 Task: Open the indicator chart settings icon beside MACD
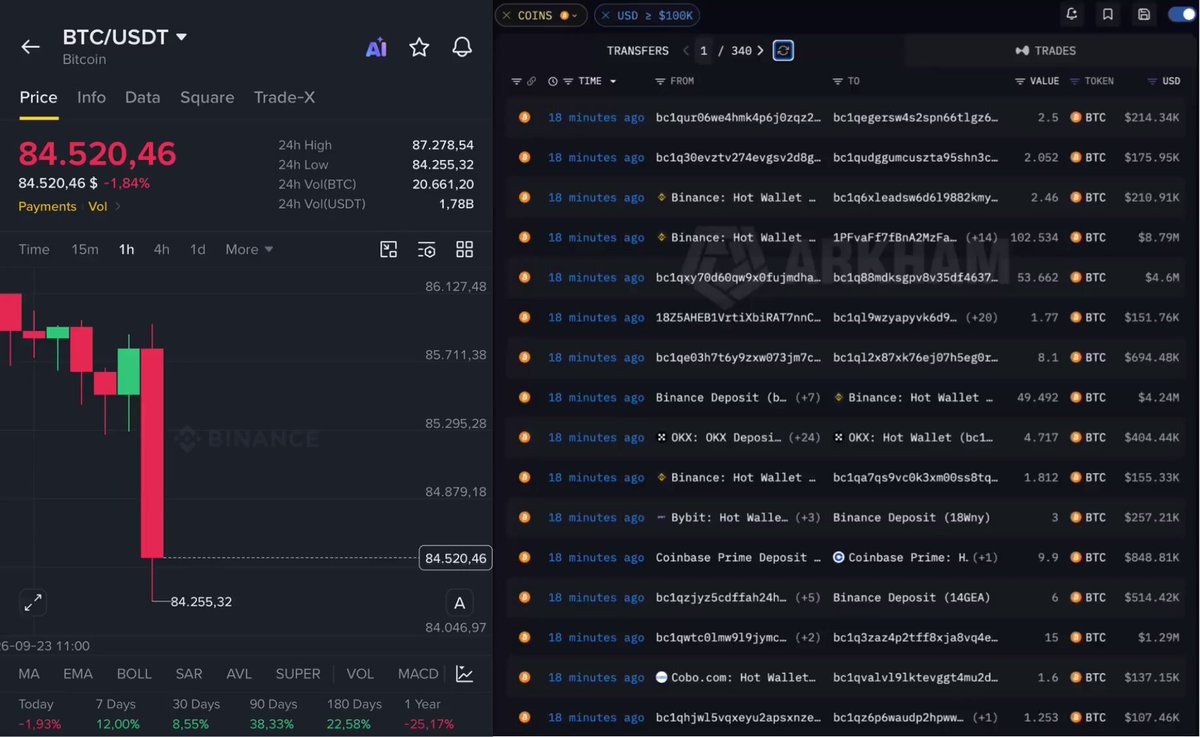pyautogui.click(x=464, y=674)
